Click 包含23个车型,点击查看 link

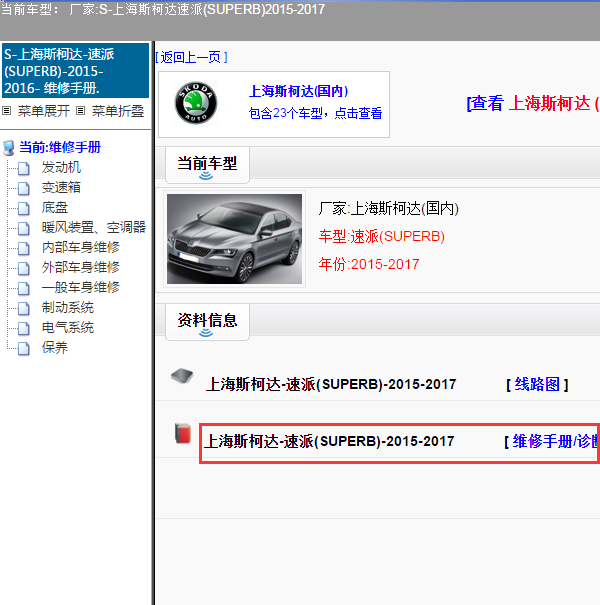pyautogui.click(x=315, y=113)
